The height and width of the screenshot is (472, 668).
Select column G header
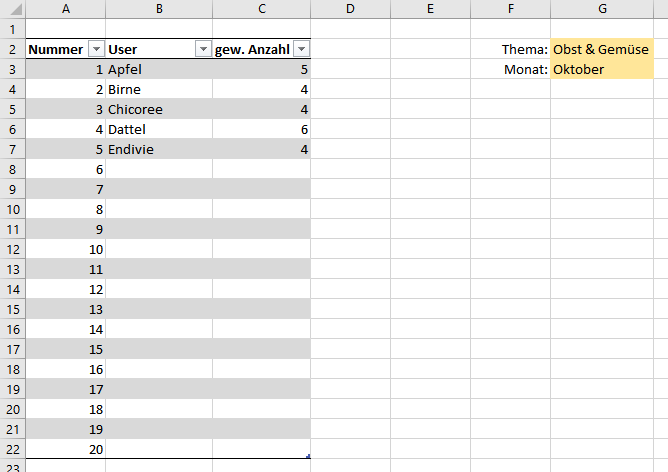point(602,9)
